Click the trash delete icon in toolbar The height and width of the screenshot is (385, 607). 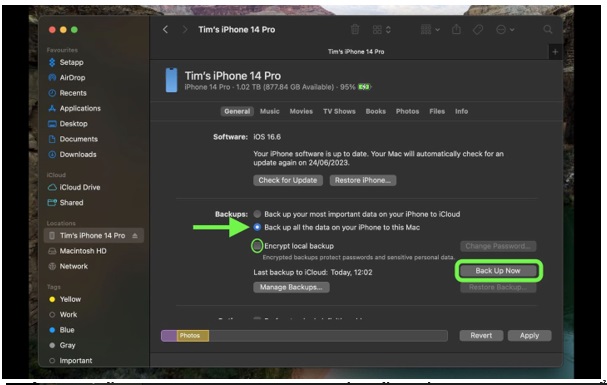[355, 29]
